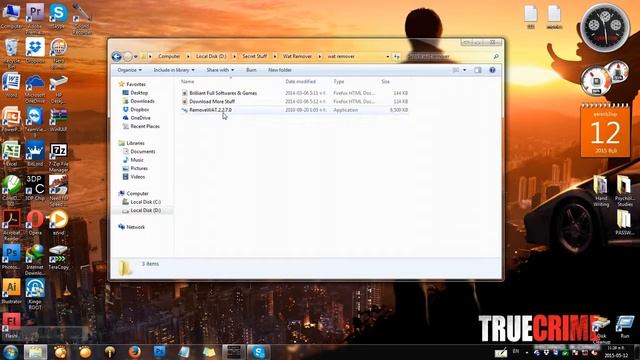Open the TeraCopy desktop shortcut

(58, 257)
